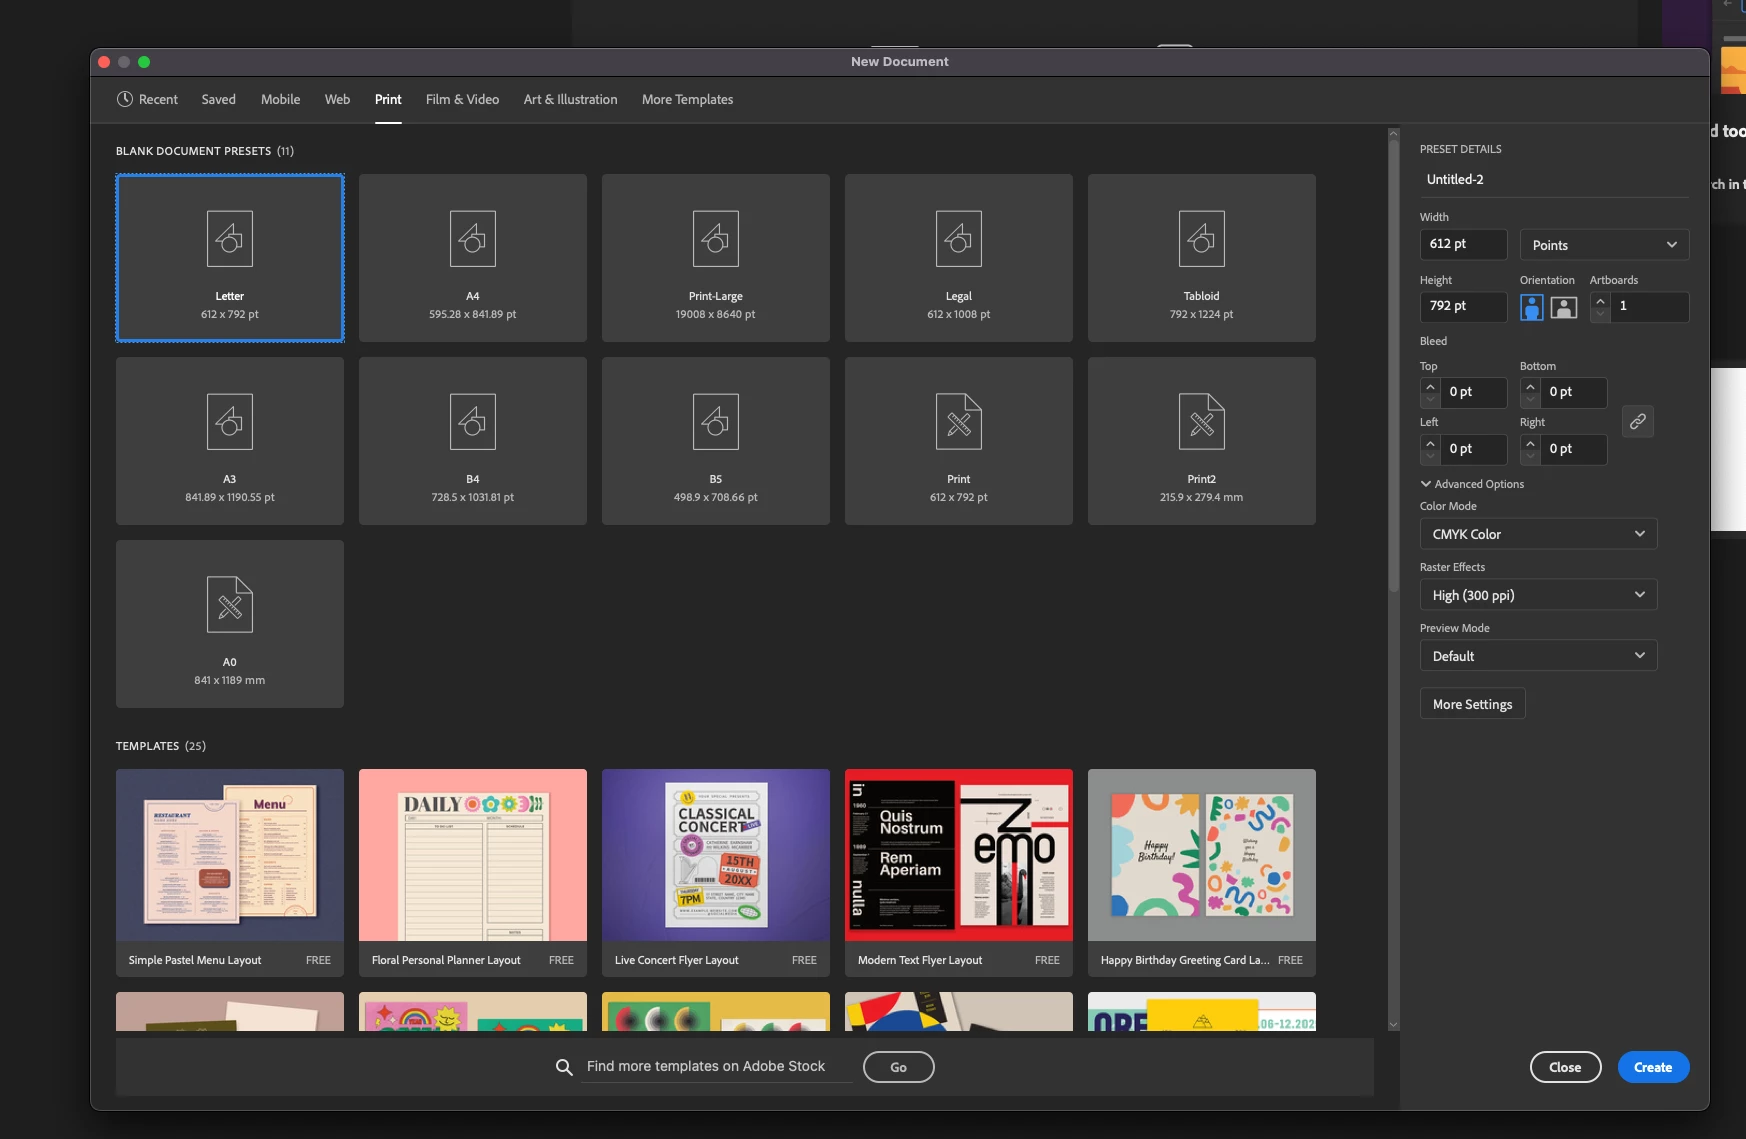
Task: Click the Adobe Stock search magnifier icon
Action: (x=564, y=1067)
